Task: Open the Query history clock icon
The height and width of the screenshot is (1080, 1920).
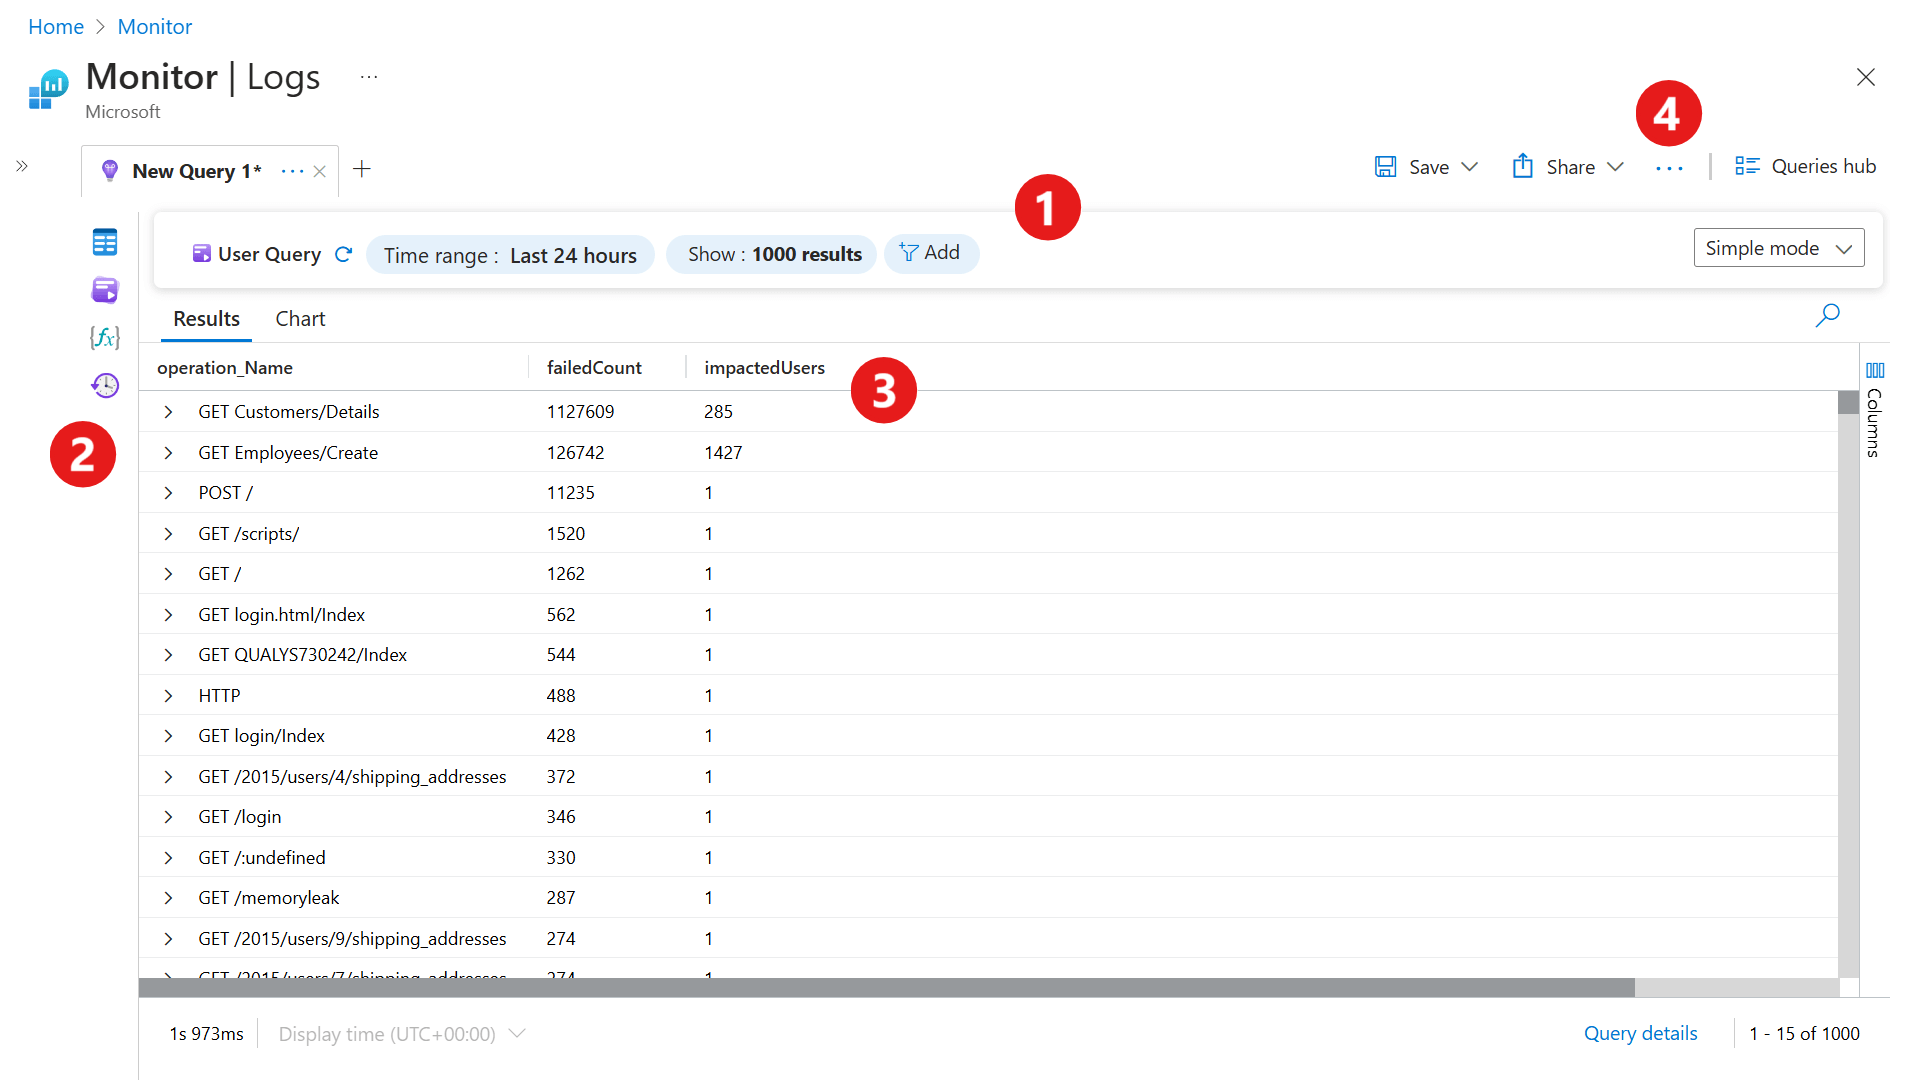Action: 105,385
